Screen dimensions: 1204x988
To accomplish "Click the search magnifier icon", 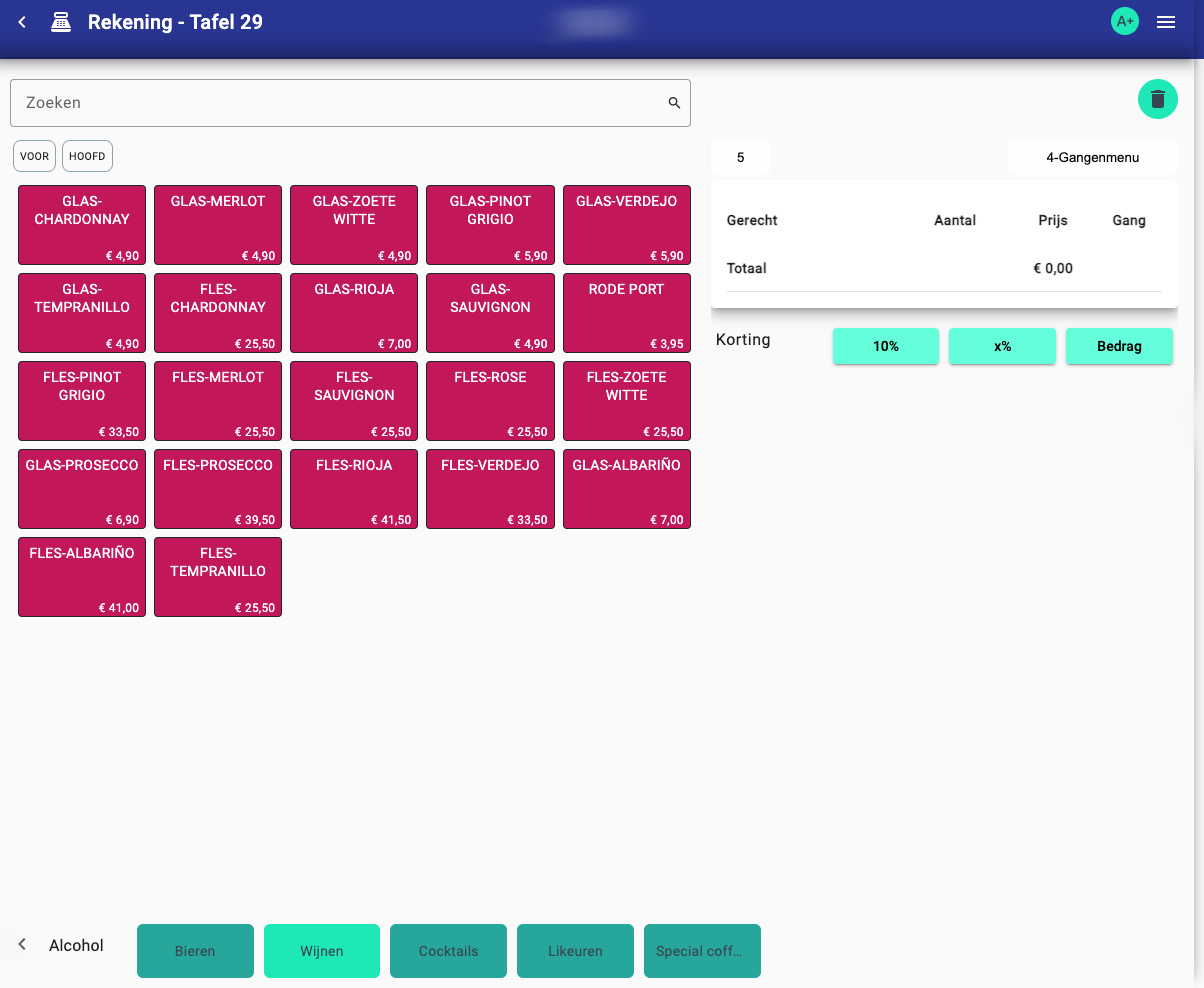I will 674,103.
